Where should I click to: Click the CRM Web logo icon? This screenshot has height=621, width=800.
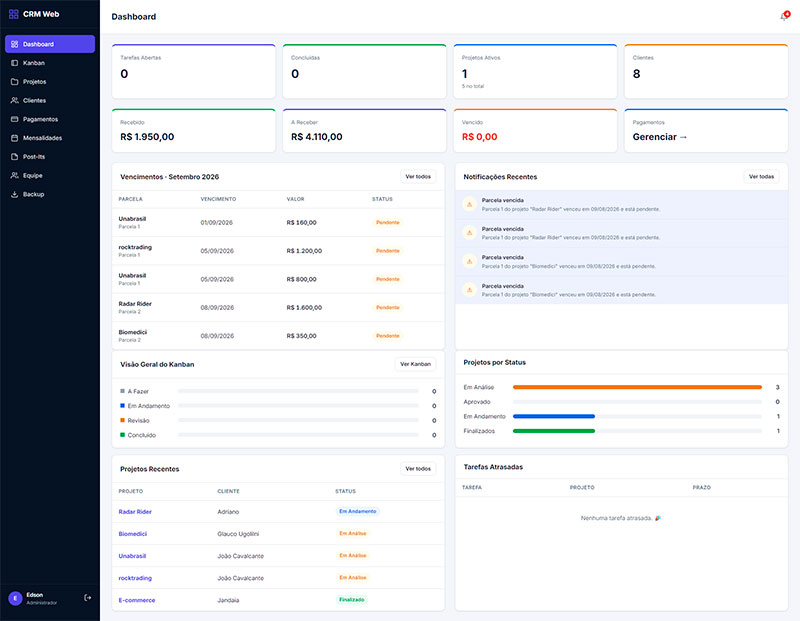[14, 14]
